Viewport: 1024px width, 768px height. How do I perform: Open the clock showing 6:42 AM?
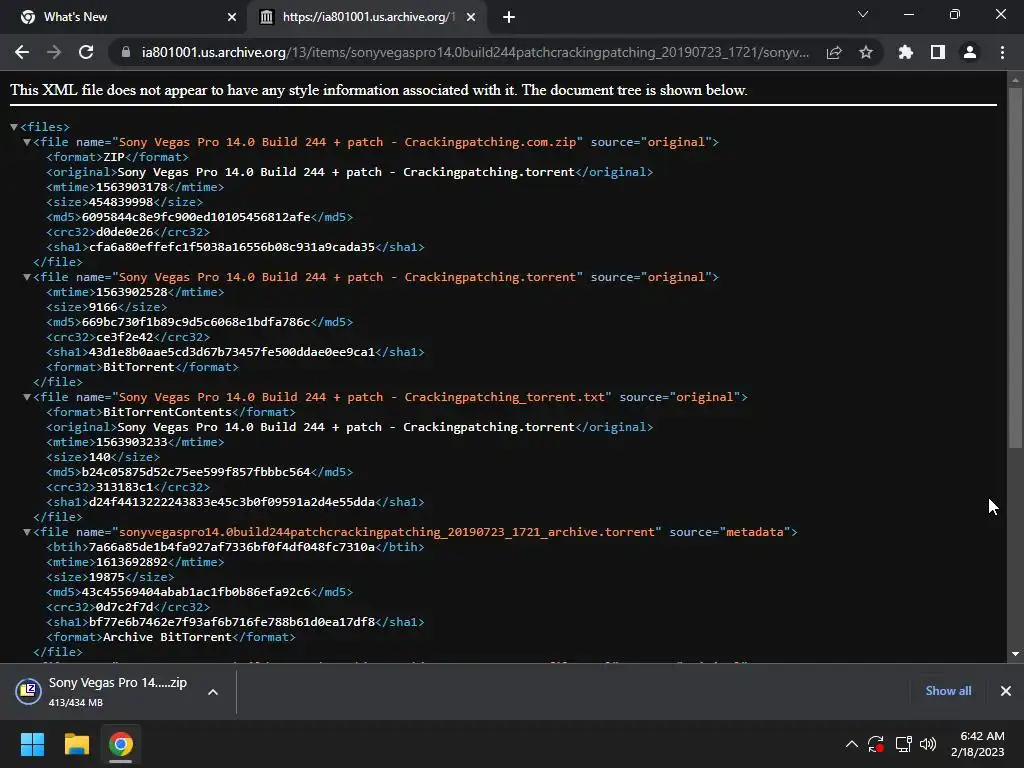[x=978, y=744]
